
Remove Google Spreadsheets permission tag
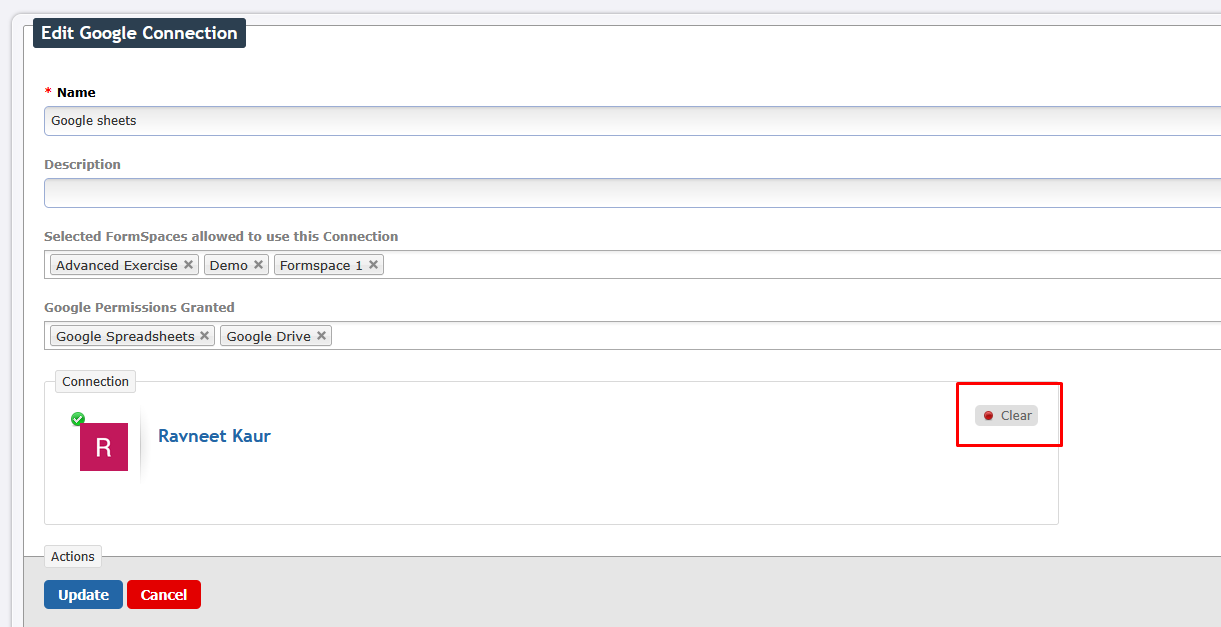point(204,337)
